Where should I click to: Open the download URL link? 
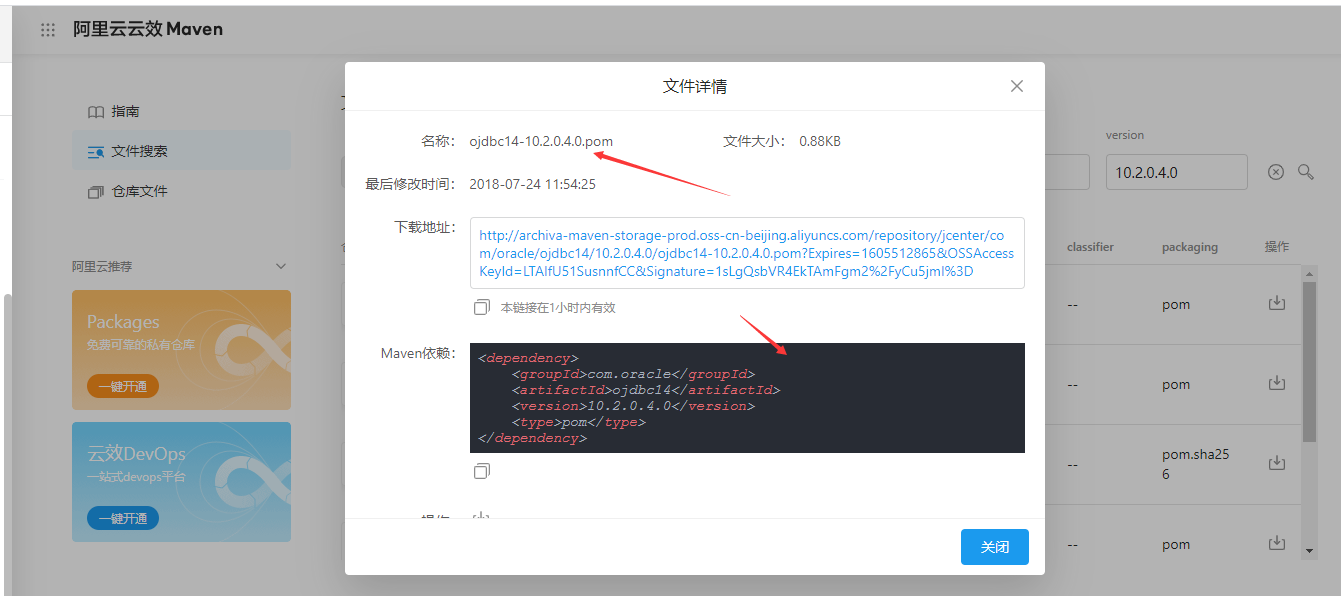point(747,253)
